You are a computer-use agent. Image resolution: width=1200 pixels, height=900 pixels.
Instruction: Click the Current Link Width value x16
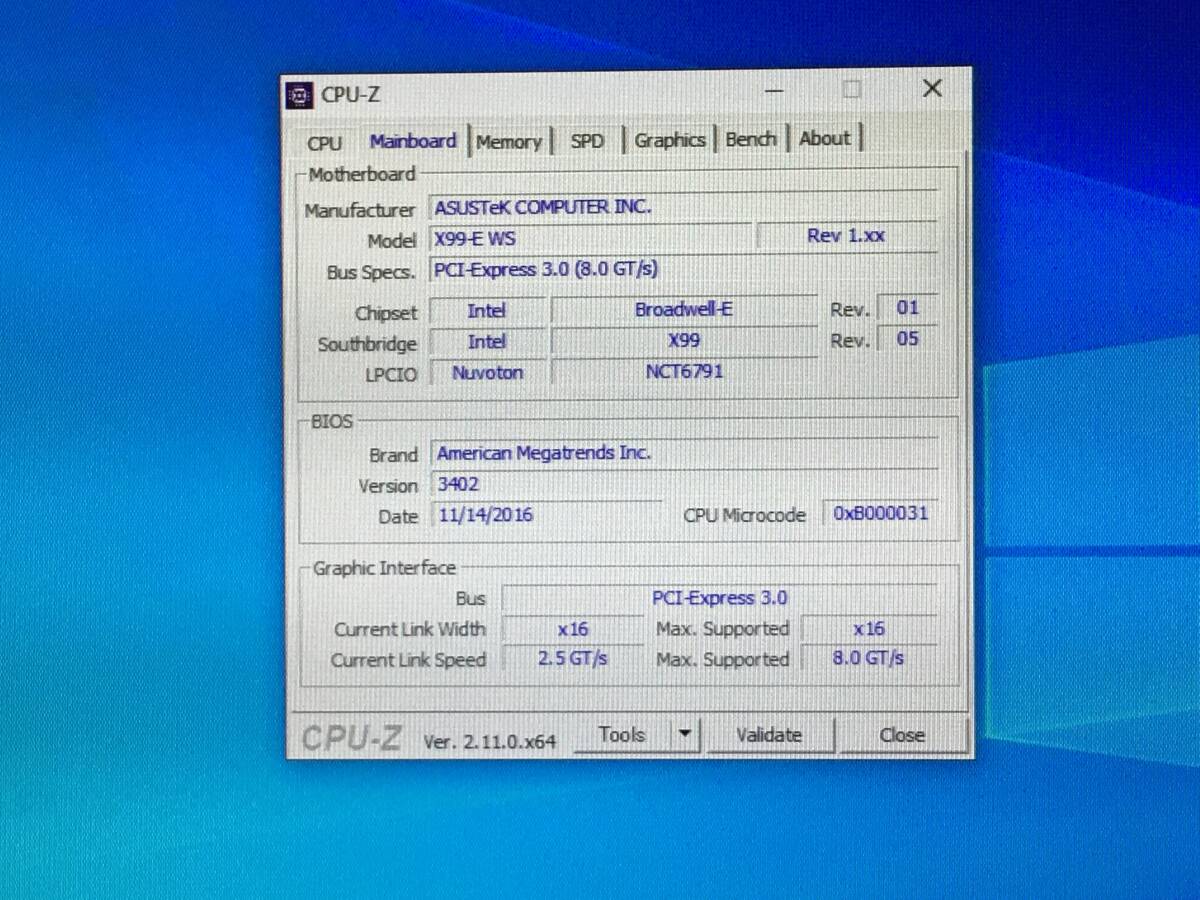573,629
